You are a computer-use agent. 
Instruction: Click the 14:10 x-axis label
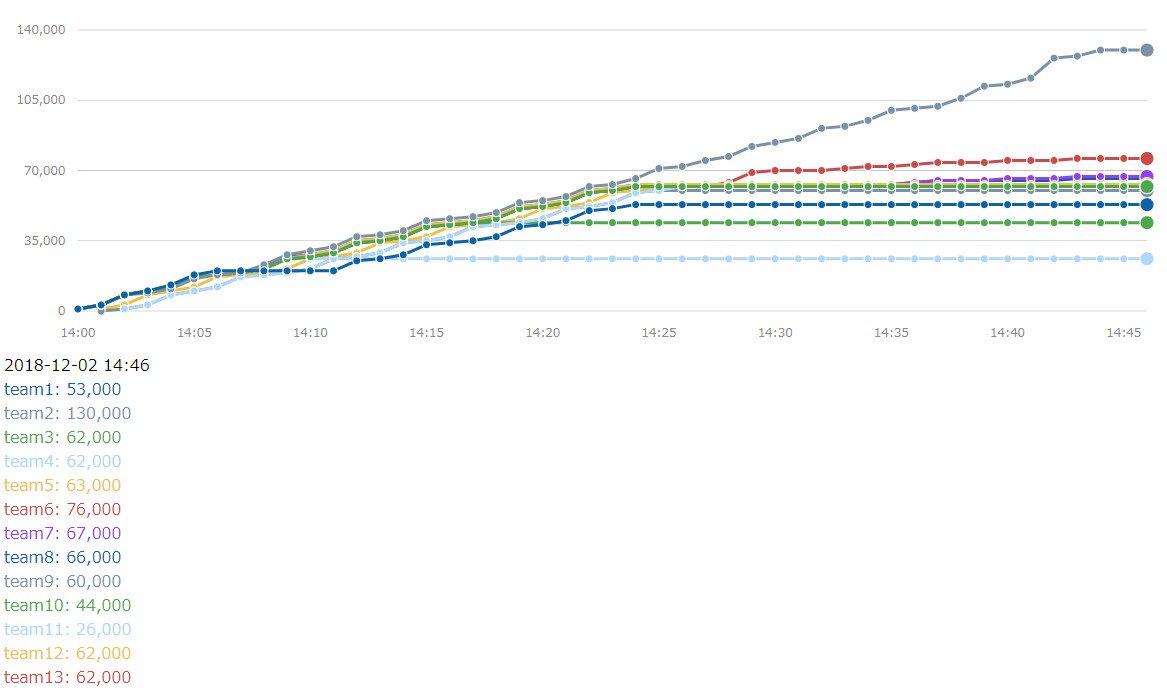tap(310, 333)
